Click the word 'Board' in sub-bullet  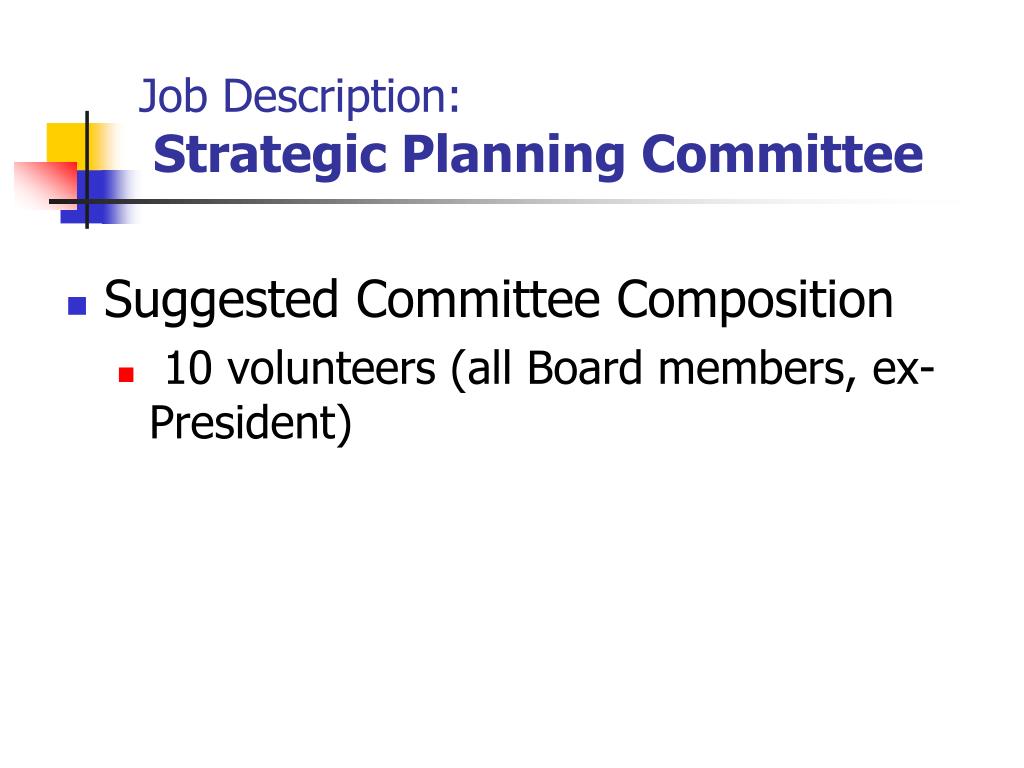584,368
